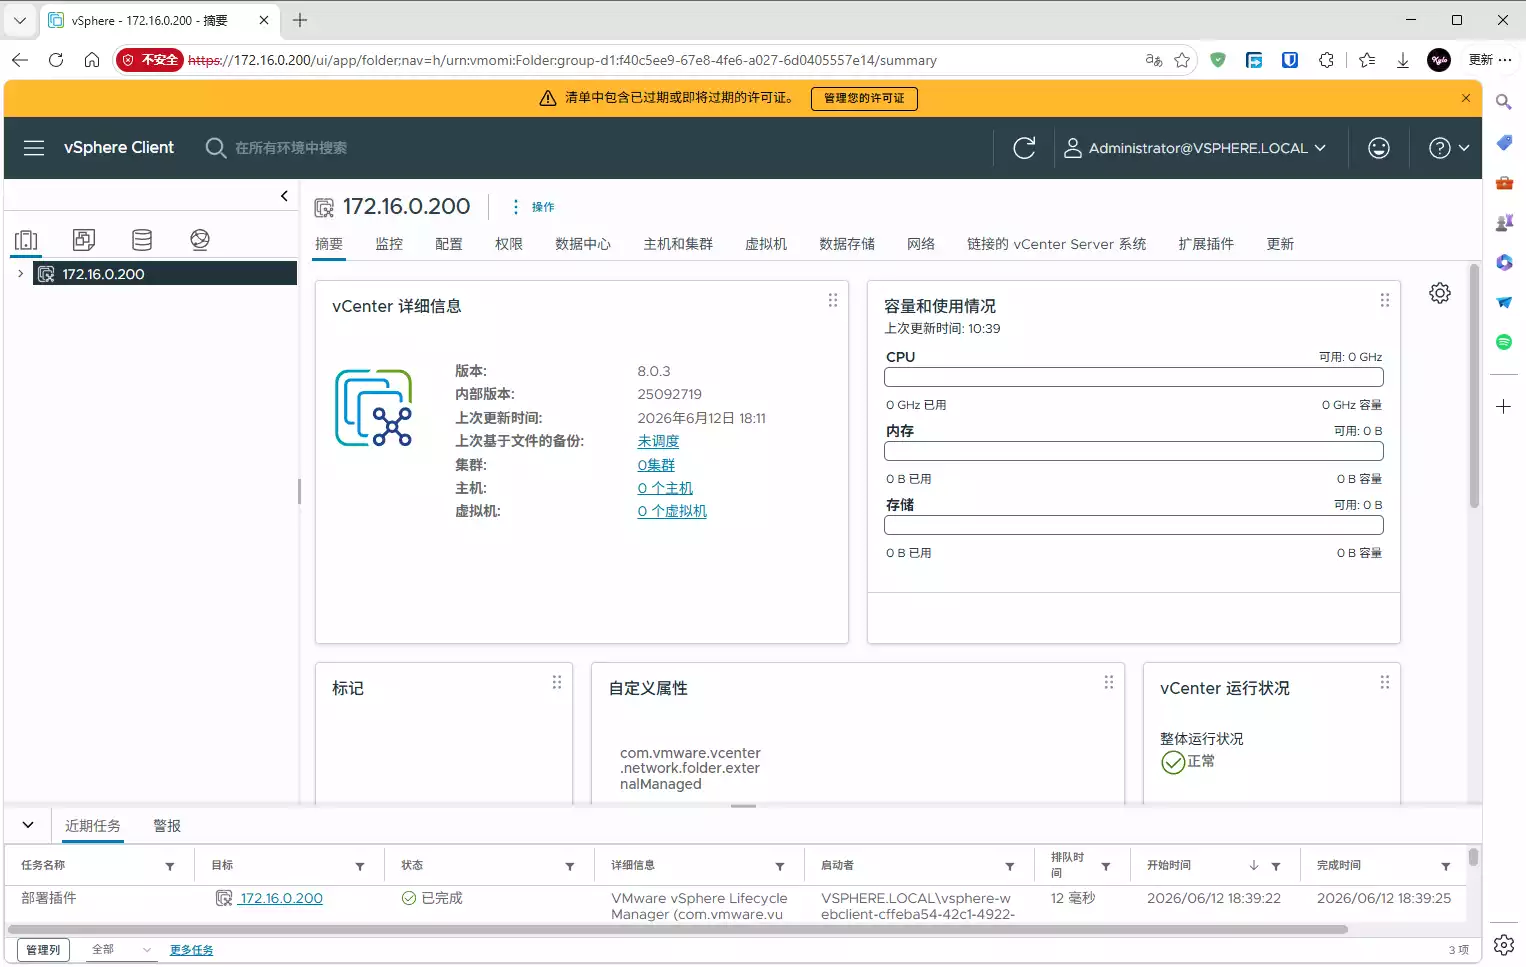Open the vSphere Client hamburger menu
The width and height of the screenshot is (1526, 967).
tap(34, 148)
